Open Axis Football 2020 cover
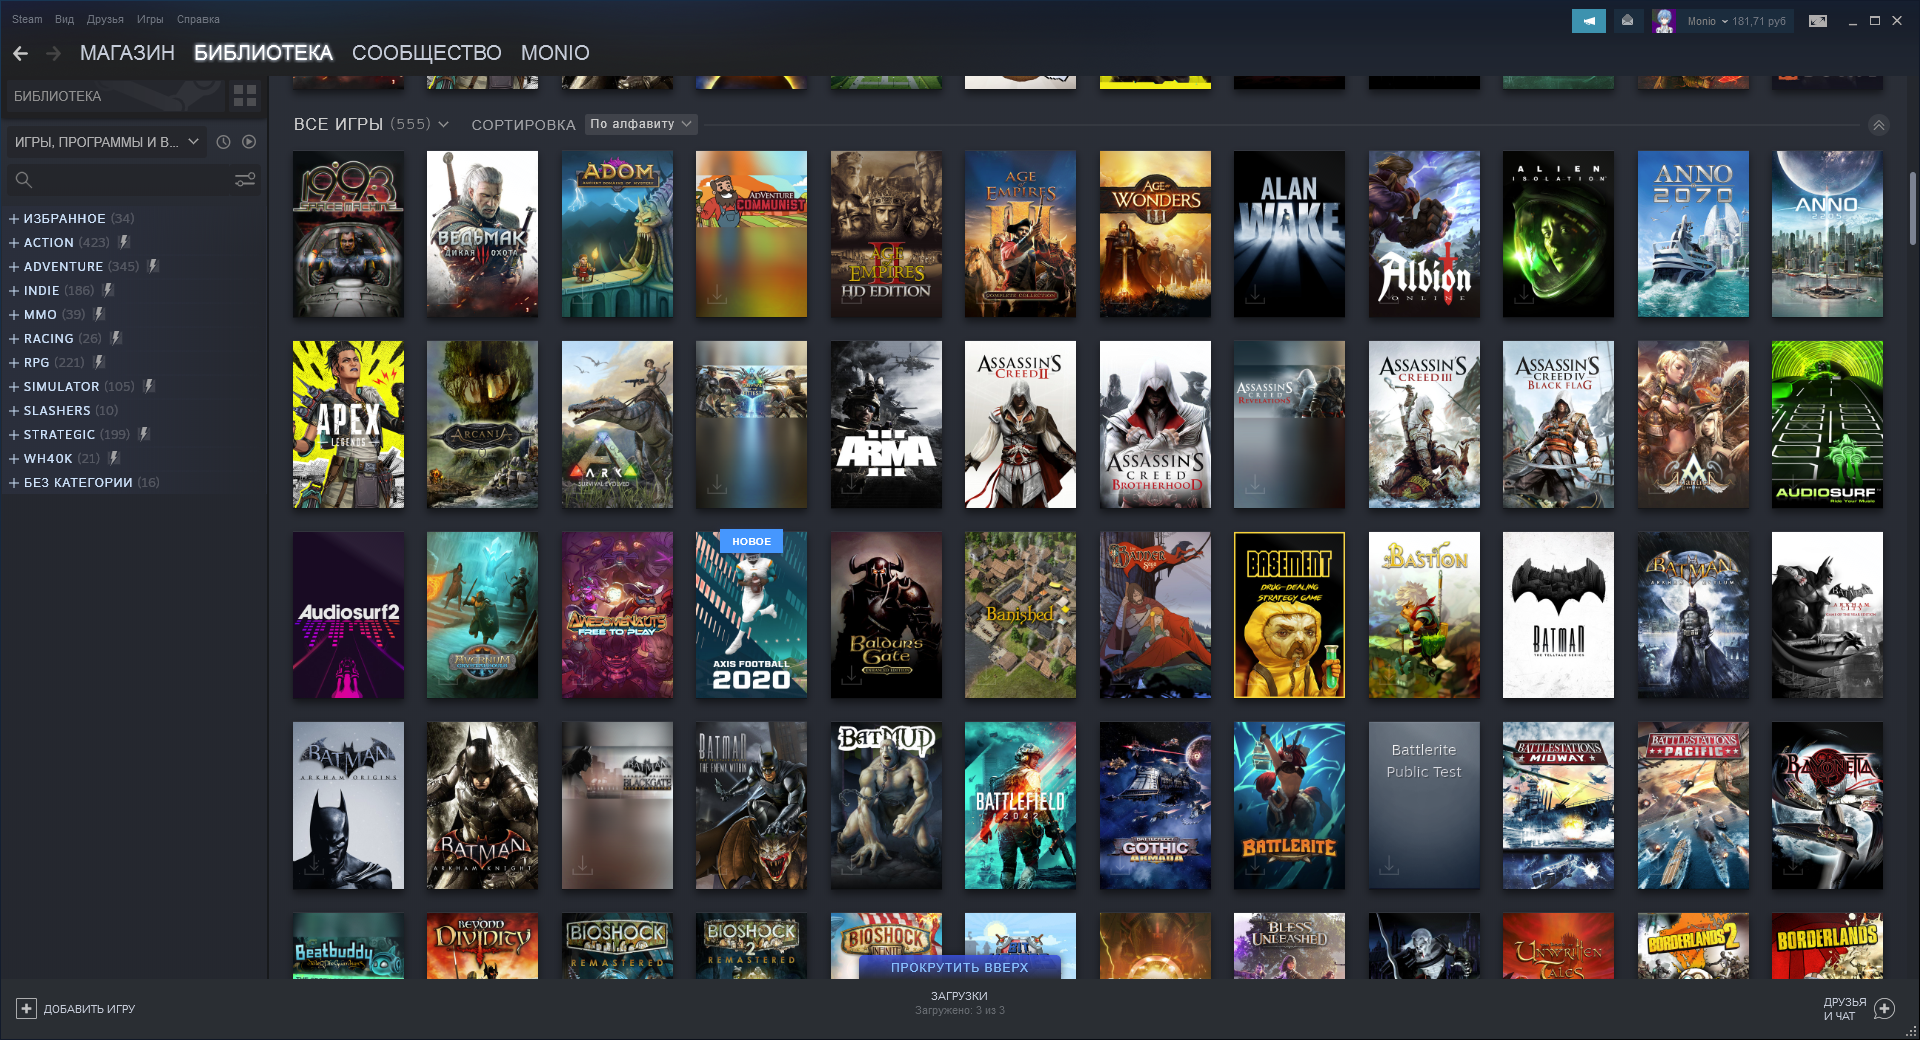1920x1040 pixels. pos(751,615)
